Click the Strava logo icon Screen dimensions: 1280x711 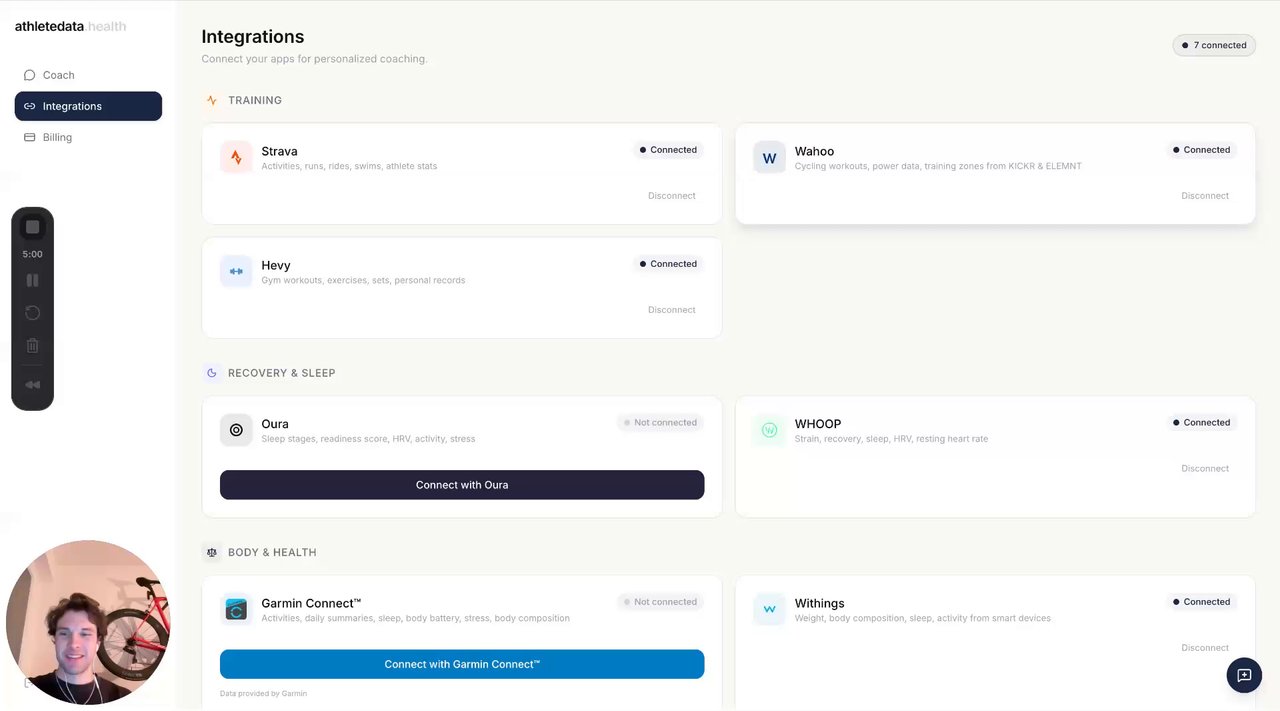click(236, 157)
